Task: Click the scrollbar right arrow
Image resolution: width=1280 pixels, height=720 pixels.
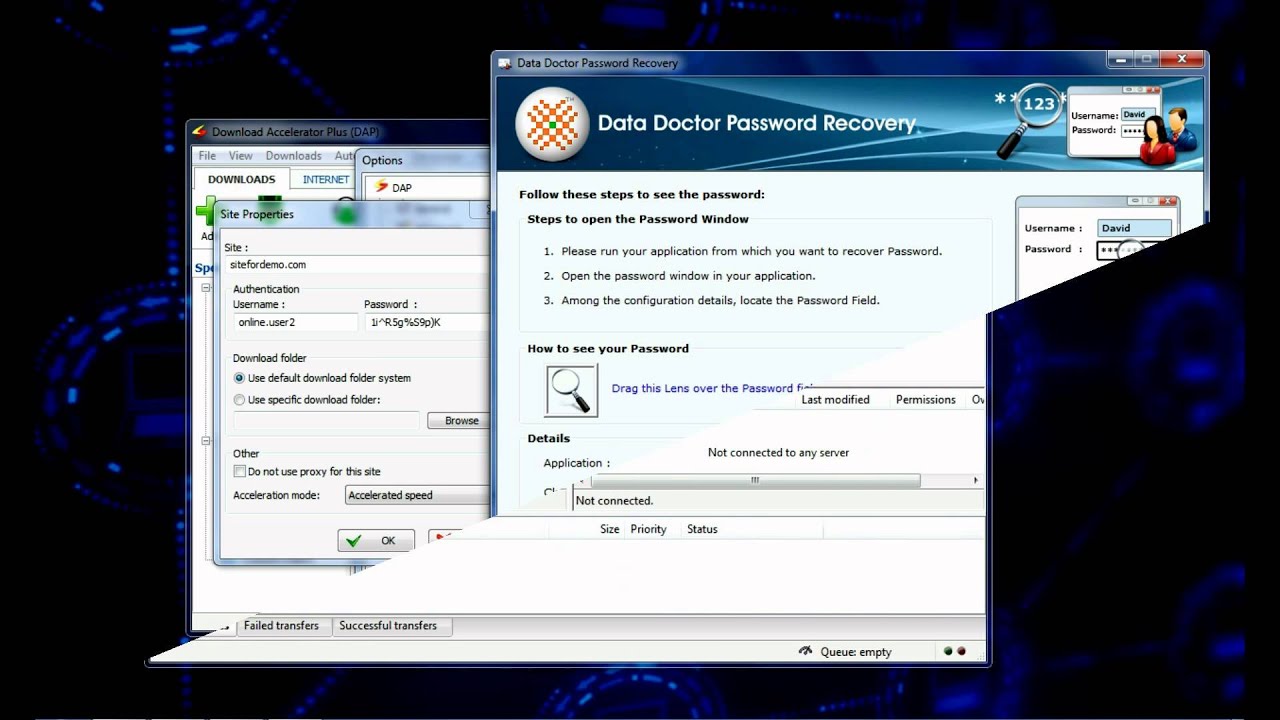Action: point(976,481)
